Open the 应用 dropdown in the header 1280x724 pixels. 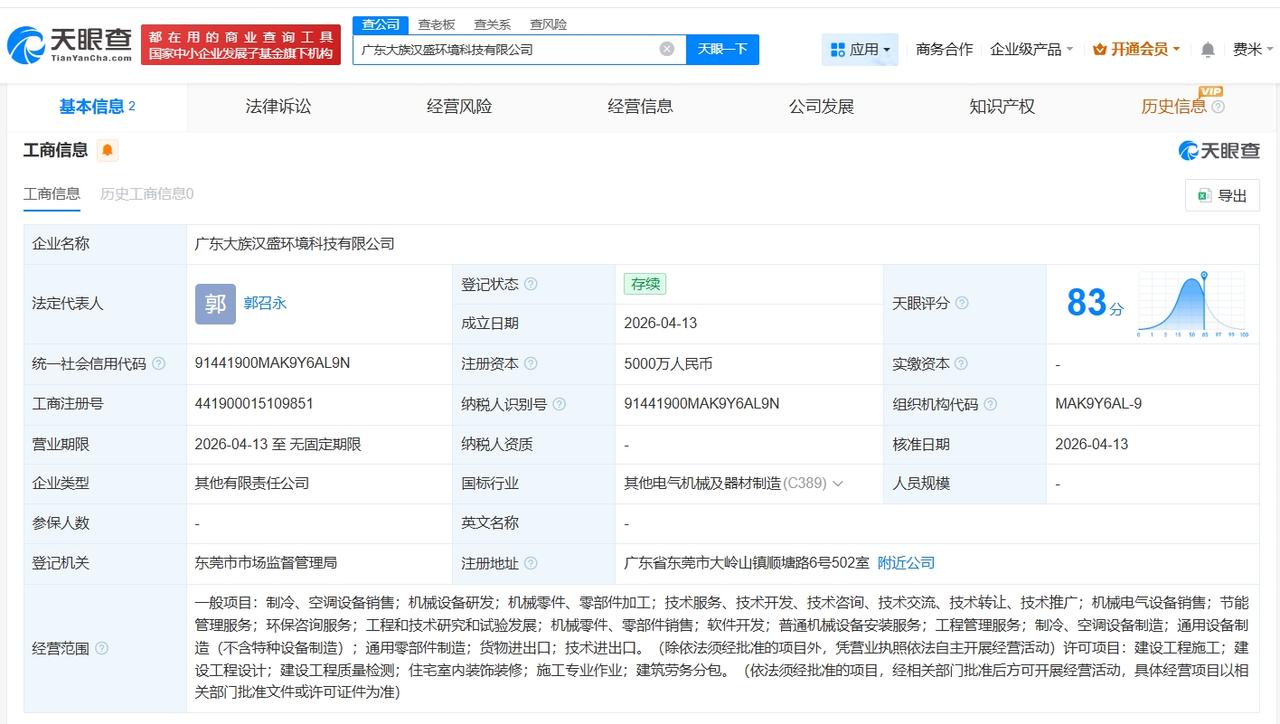pyautogui.click(x=862, y=48)
